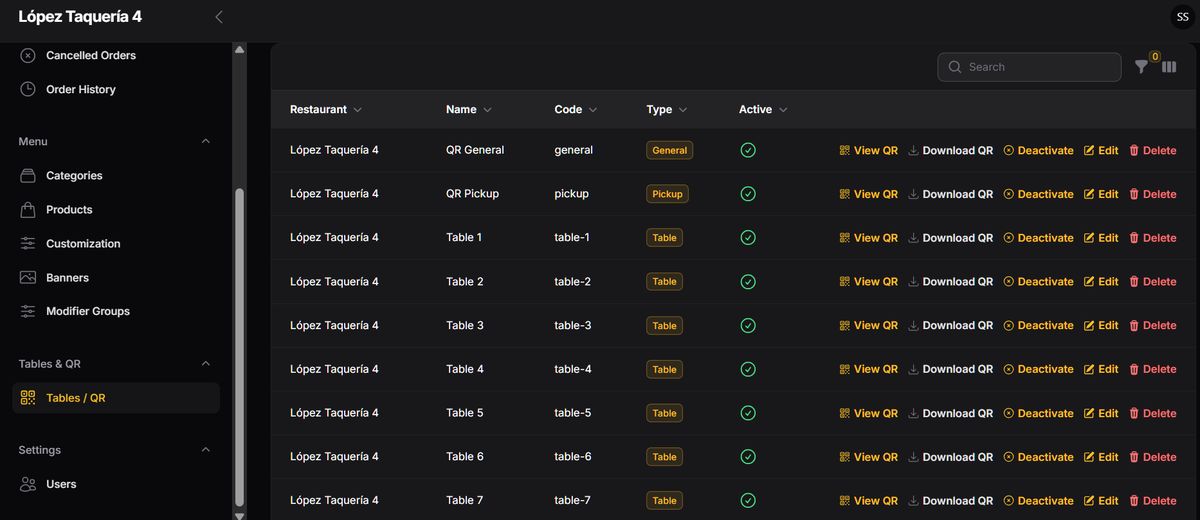Click the Banners image icon
The width and height of the screenshot is (1200, 520).
point(28,277)
